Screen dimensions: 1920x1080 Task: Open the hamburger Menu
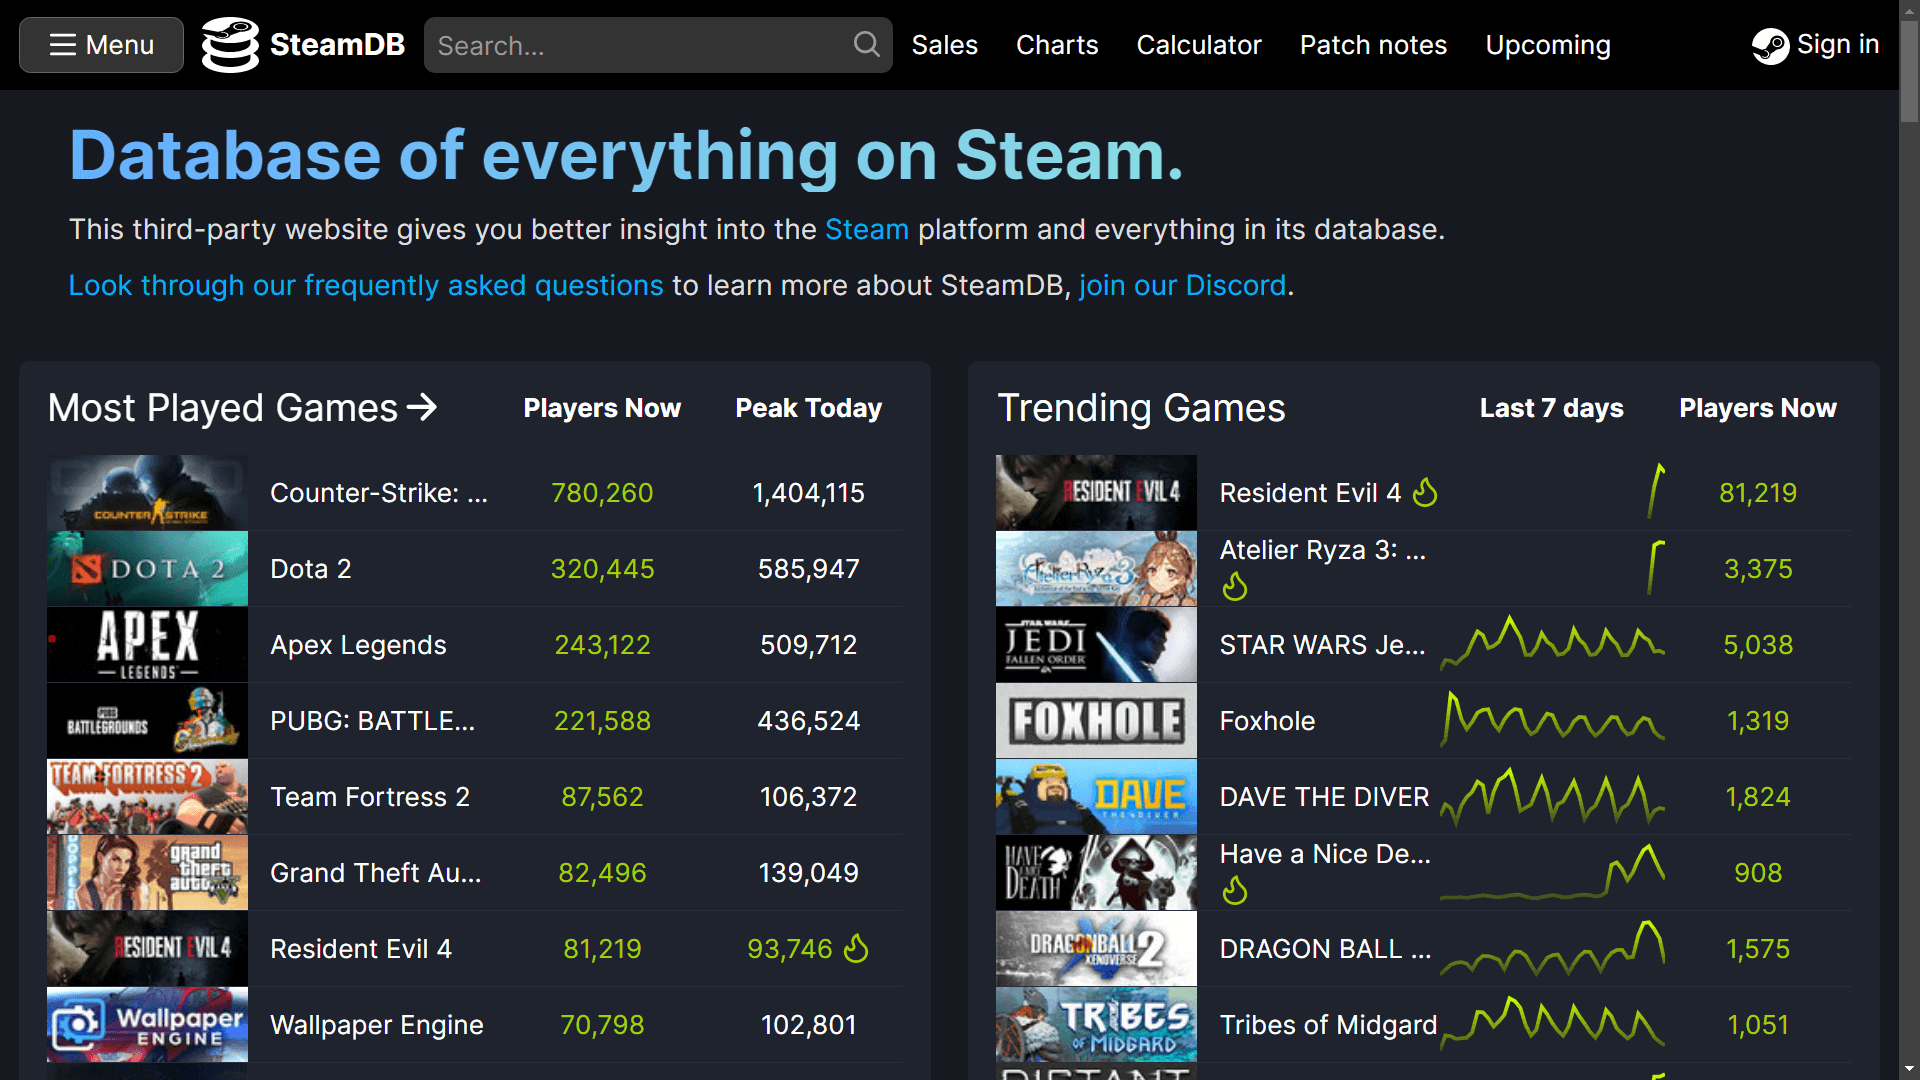pos(100,44)
